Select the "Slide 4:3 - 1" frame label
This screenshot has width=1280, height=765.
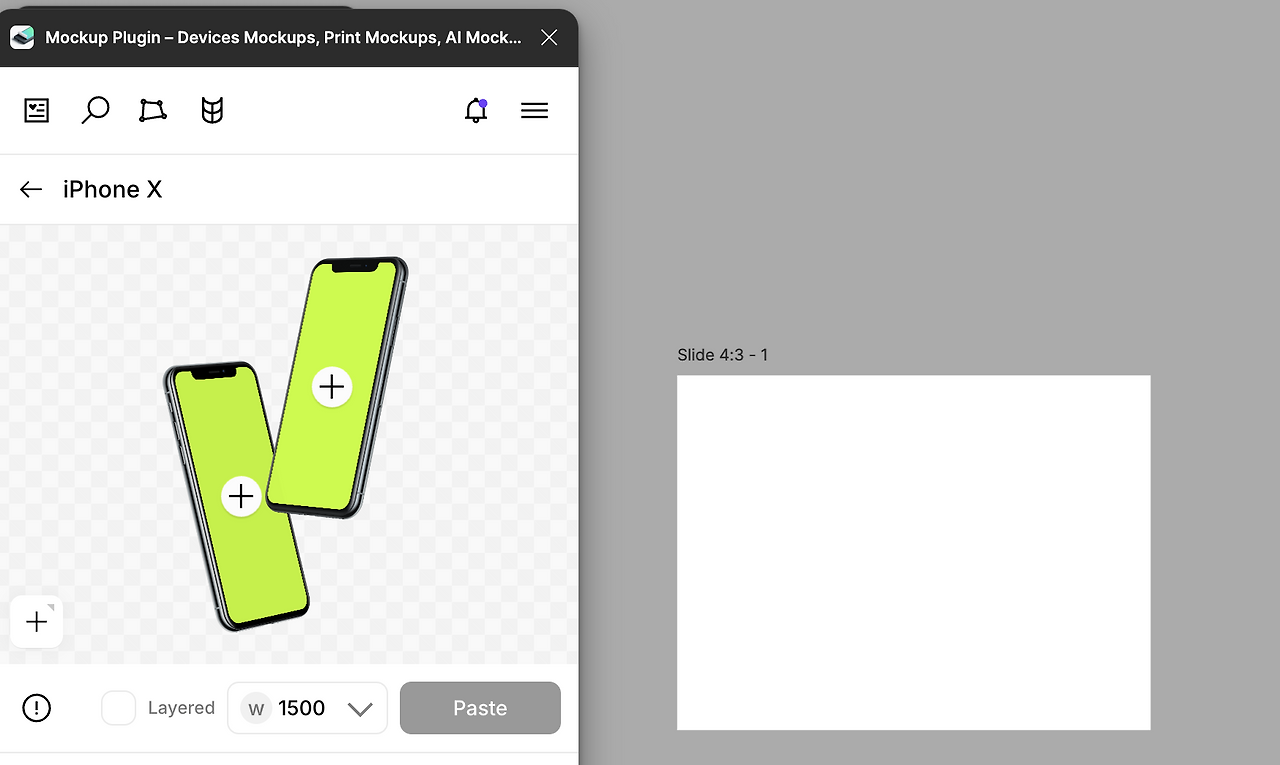(723, 355)
